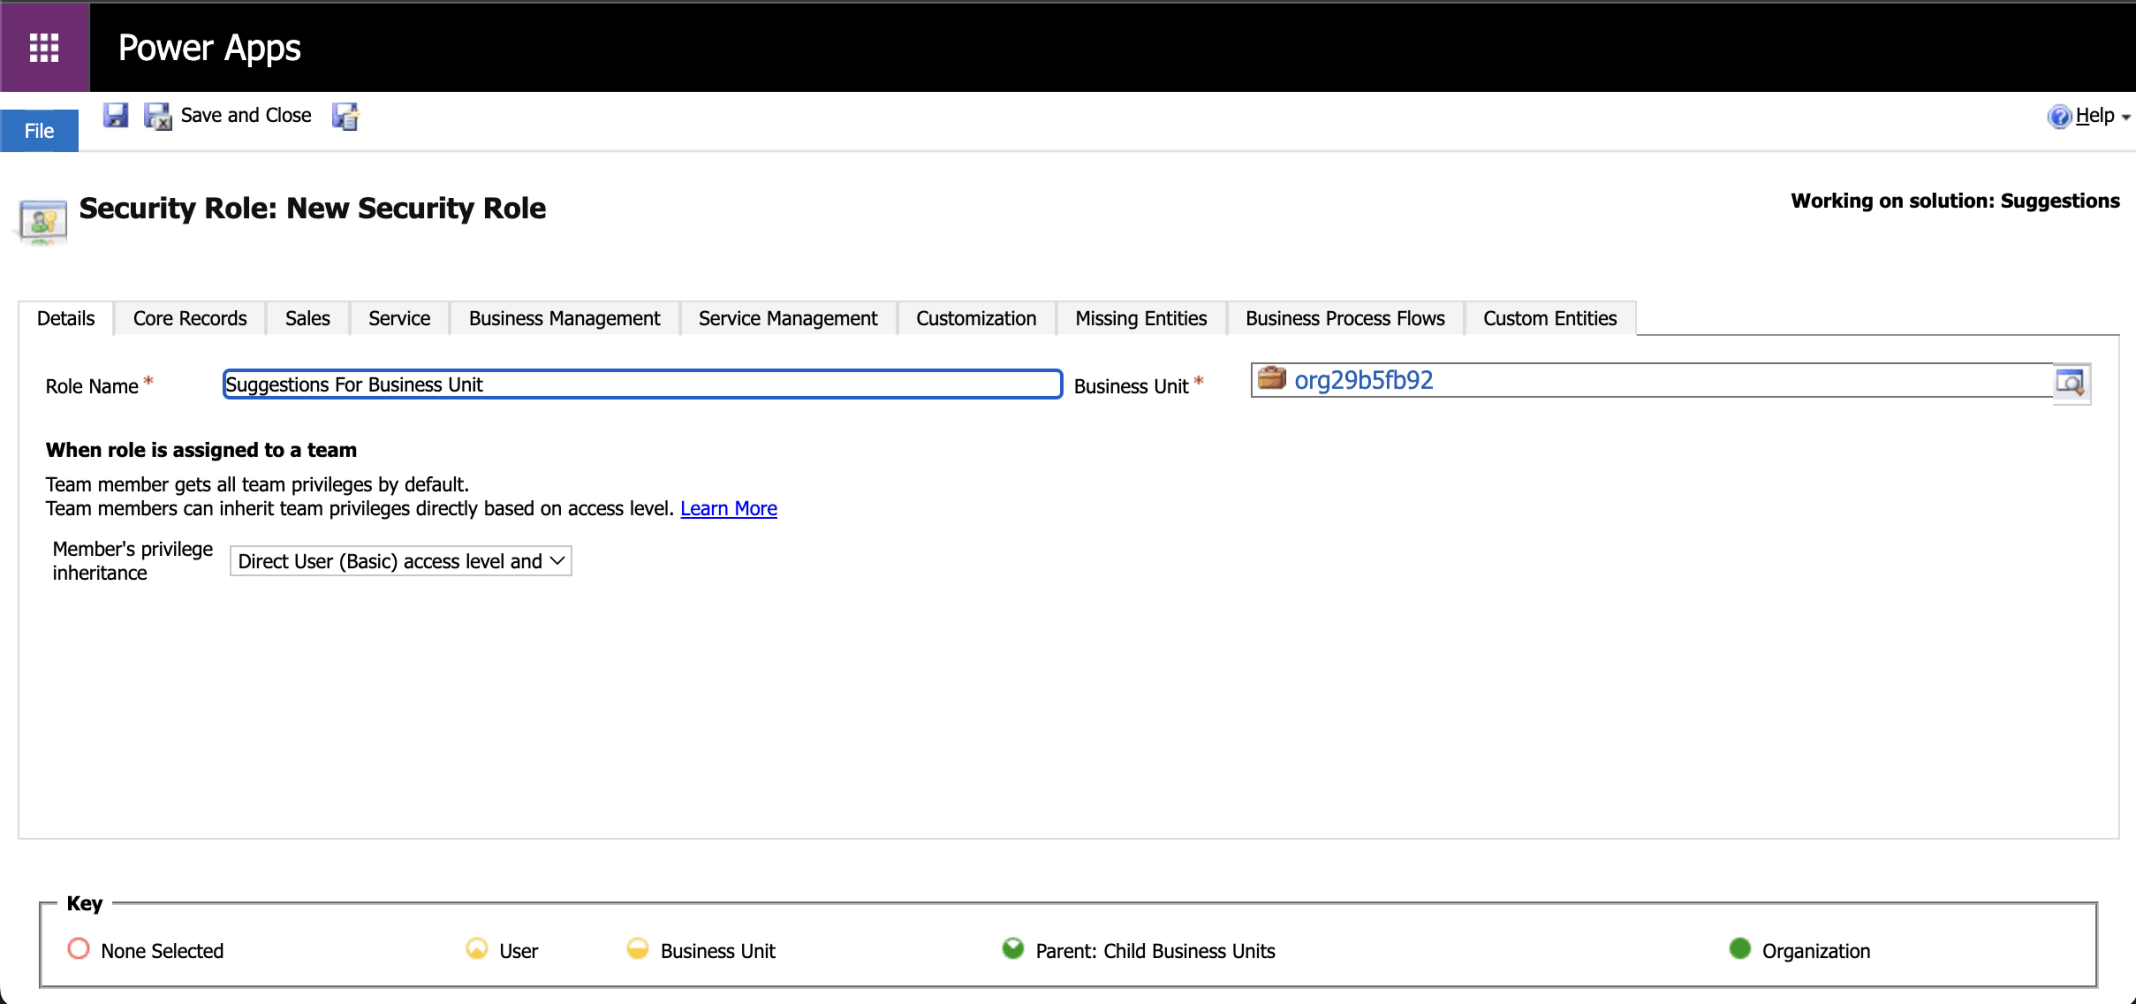
Task: Go to the Customization tab
Action: point(975,318)
